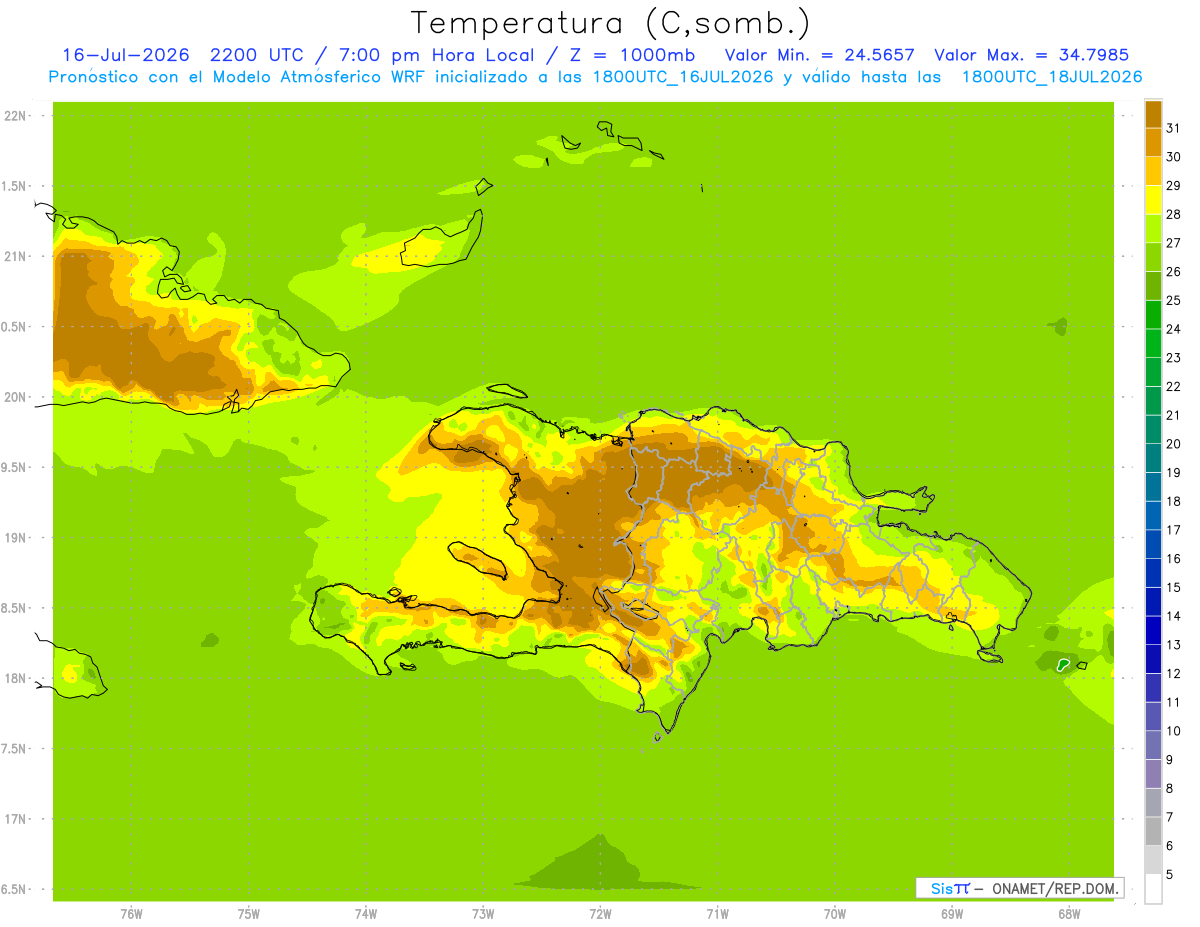Image resolution: width=1200 pixels, height=927 pixels.
Task: Select the lime swatch between 27 and 28
Action: click(1153, 228)
